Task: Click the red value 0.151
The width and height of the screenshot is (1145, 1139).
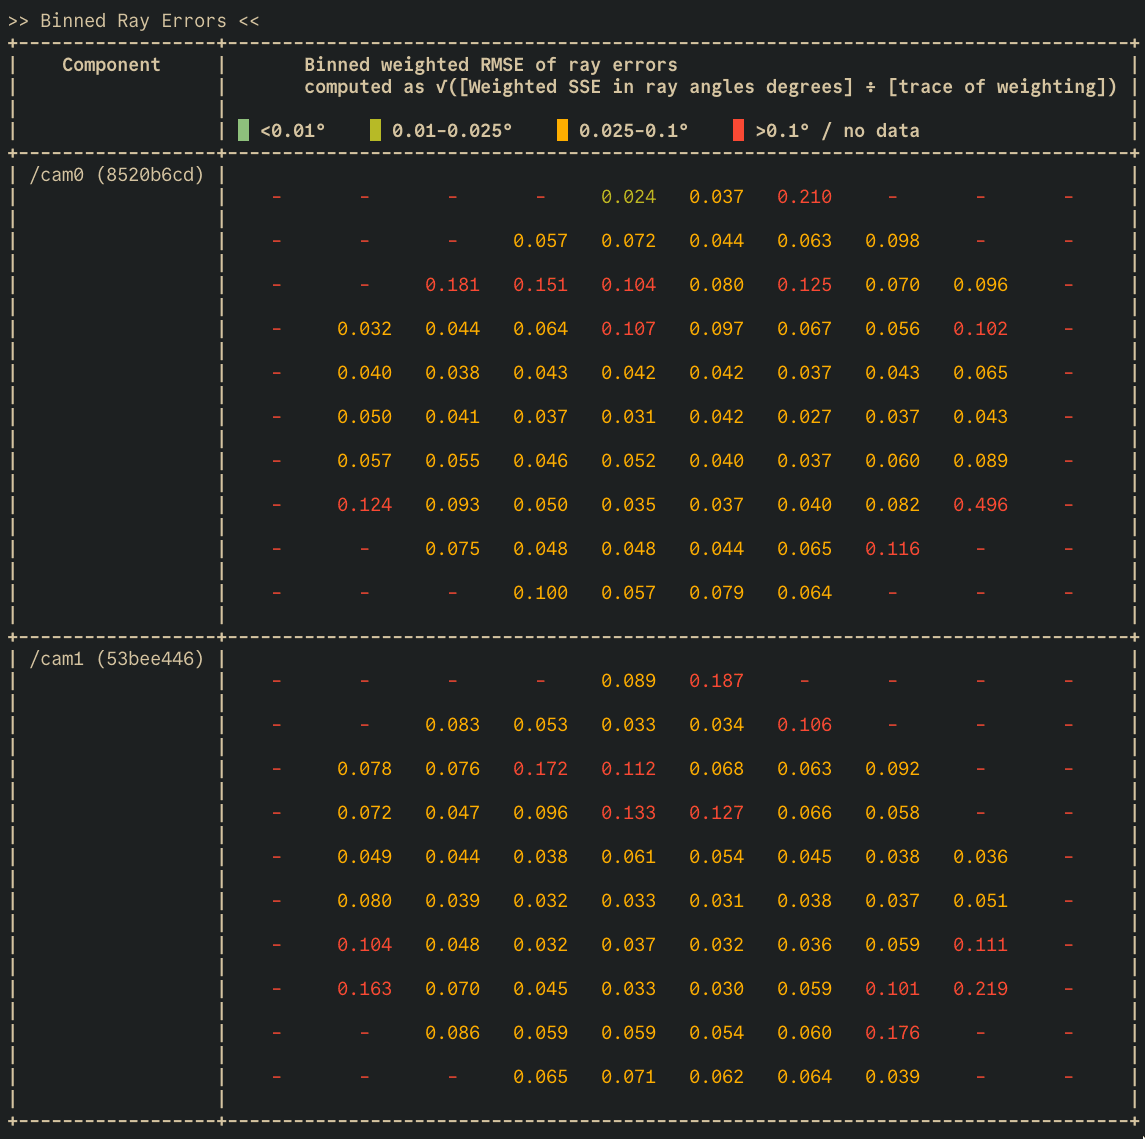Action: click(x=540, y=285)
